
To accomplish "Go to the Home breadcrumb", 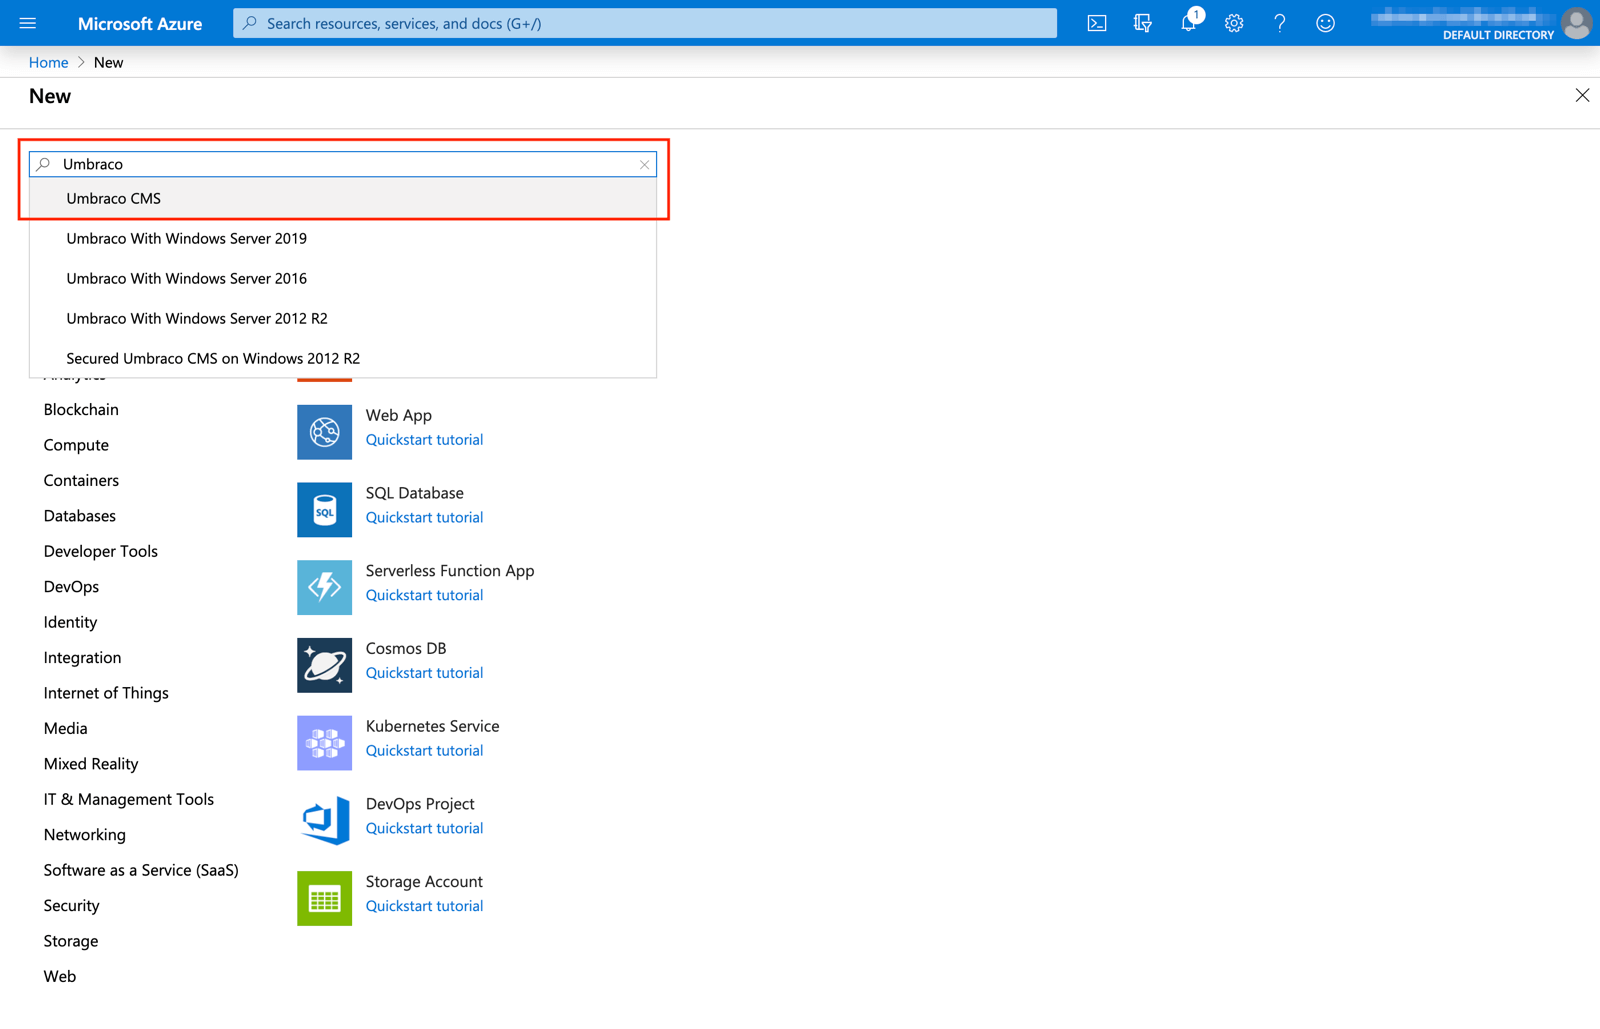I will (x=48, y=62).
